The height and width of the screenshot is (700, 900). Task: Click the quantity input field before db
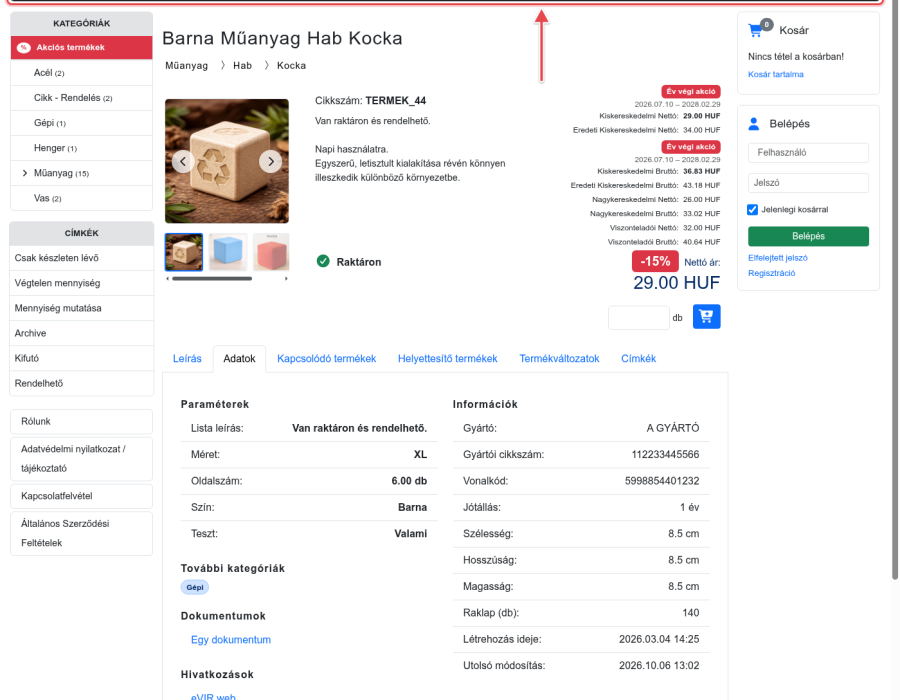(x=639, y=318)
